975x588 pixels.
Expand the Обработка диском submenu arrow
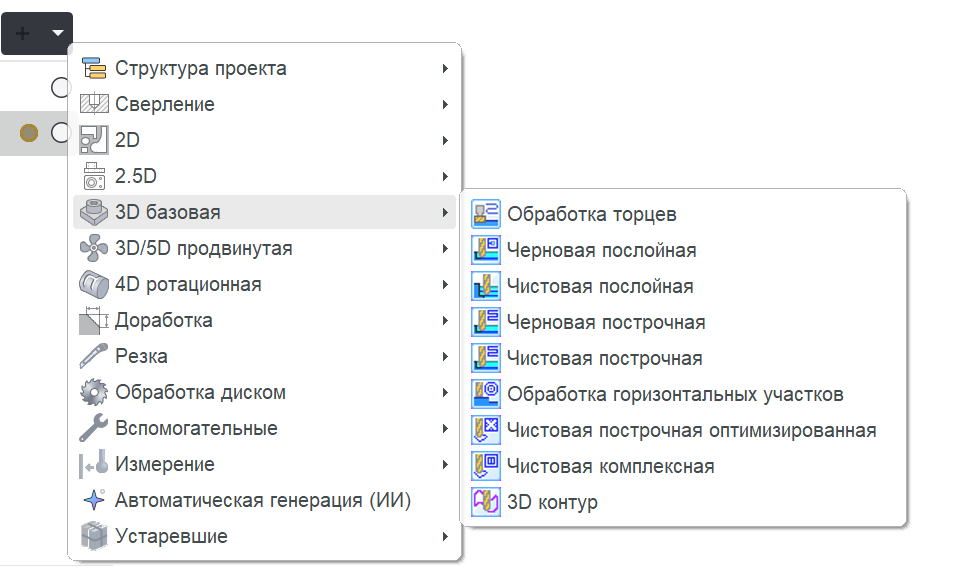[x=445, y=393]
